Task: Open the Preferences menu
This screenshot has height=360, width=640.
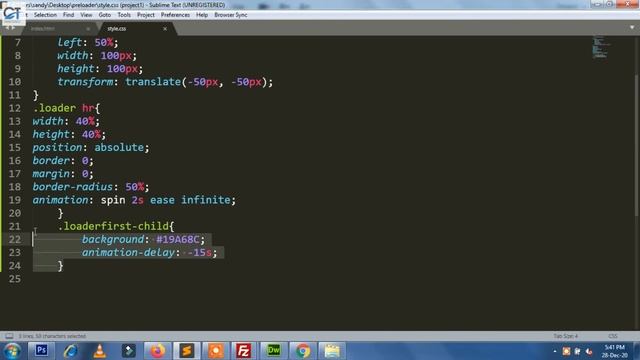Action: click(x=175, y=15)
